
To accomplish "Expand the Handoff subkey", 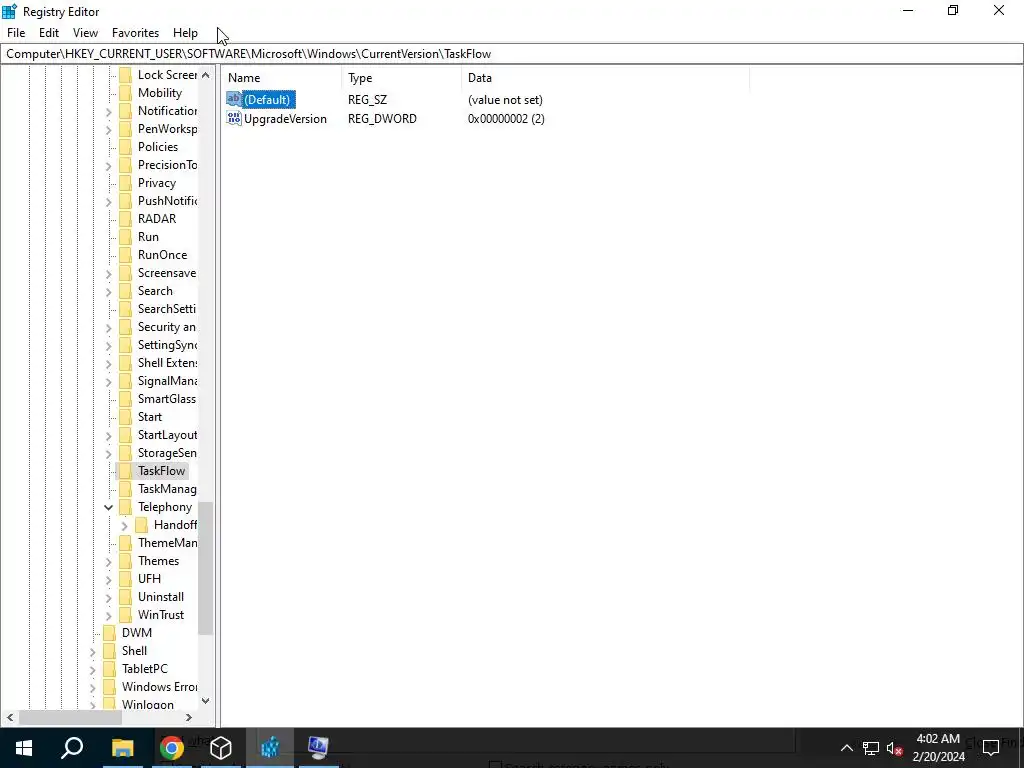I will pos(125,526).
